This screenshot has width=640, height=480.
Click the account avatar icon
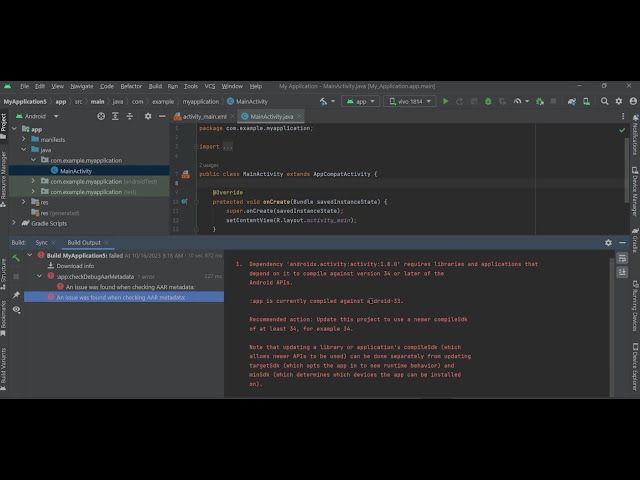tap(633, 101)
